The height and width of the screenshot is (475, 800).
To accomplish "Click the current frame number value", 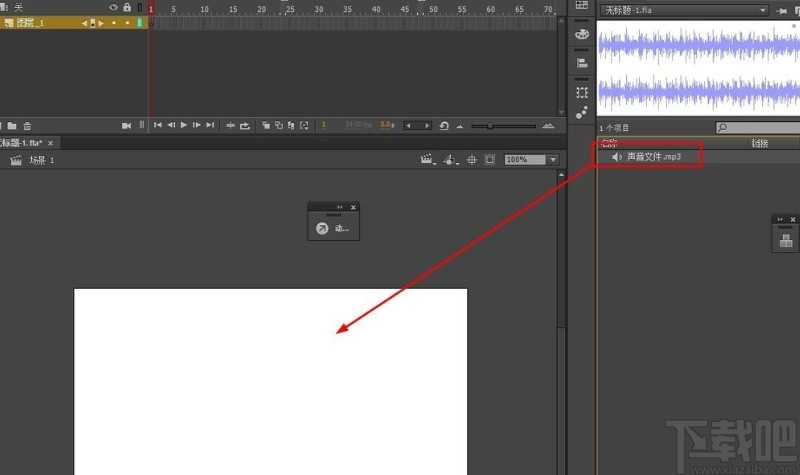I will coord(323,125).
